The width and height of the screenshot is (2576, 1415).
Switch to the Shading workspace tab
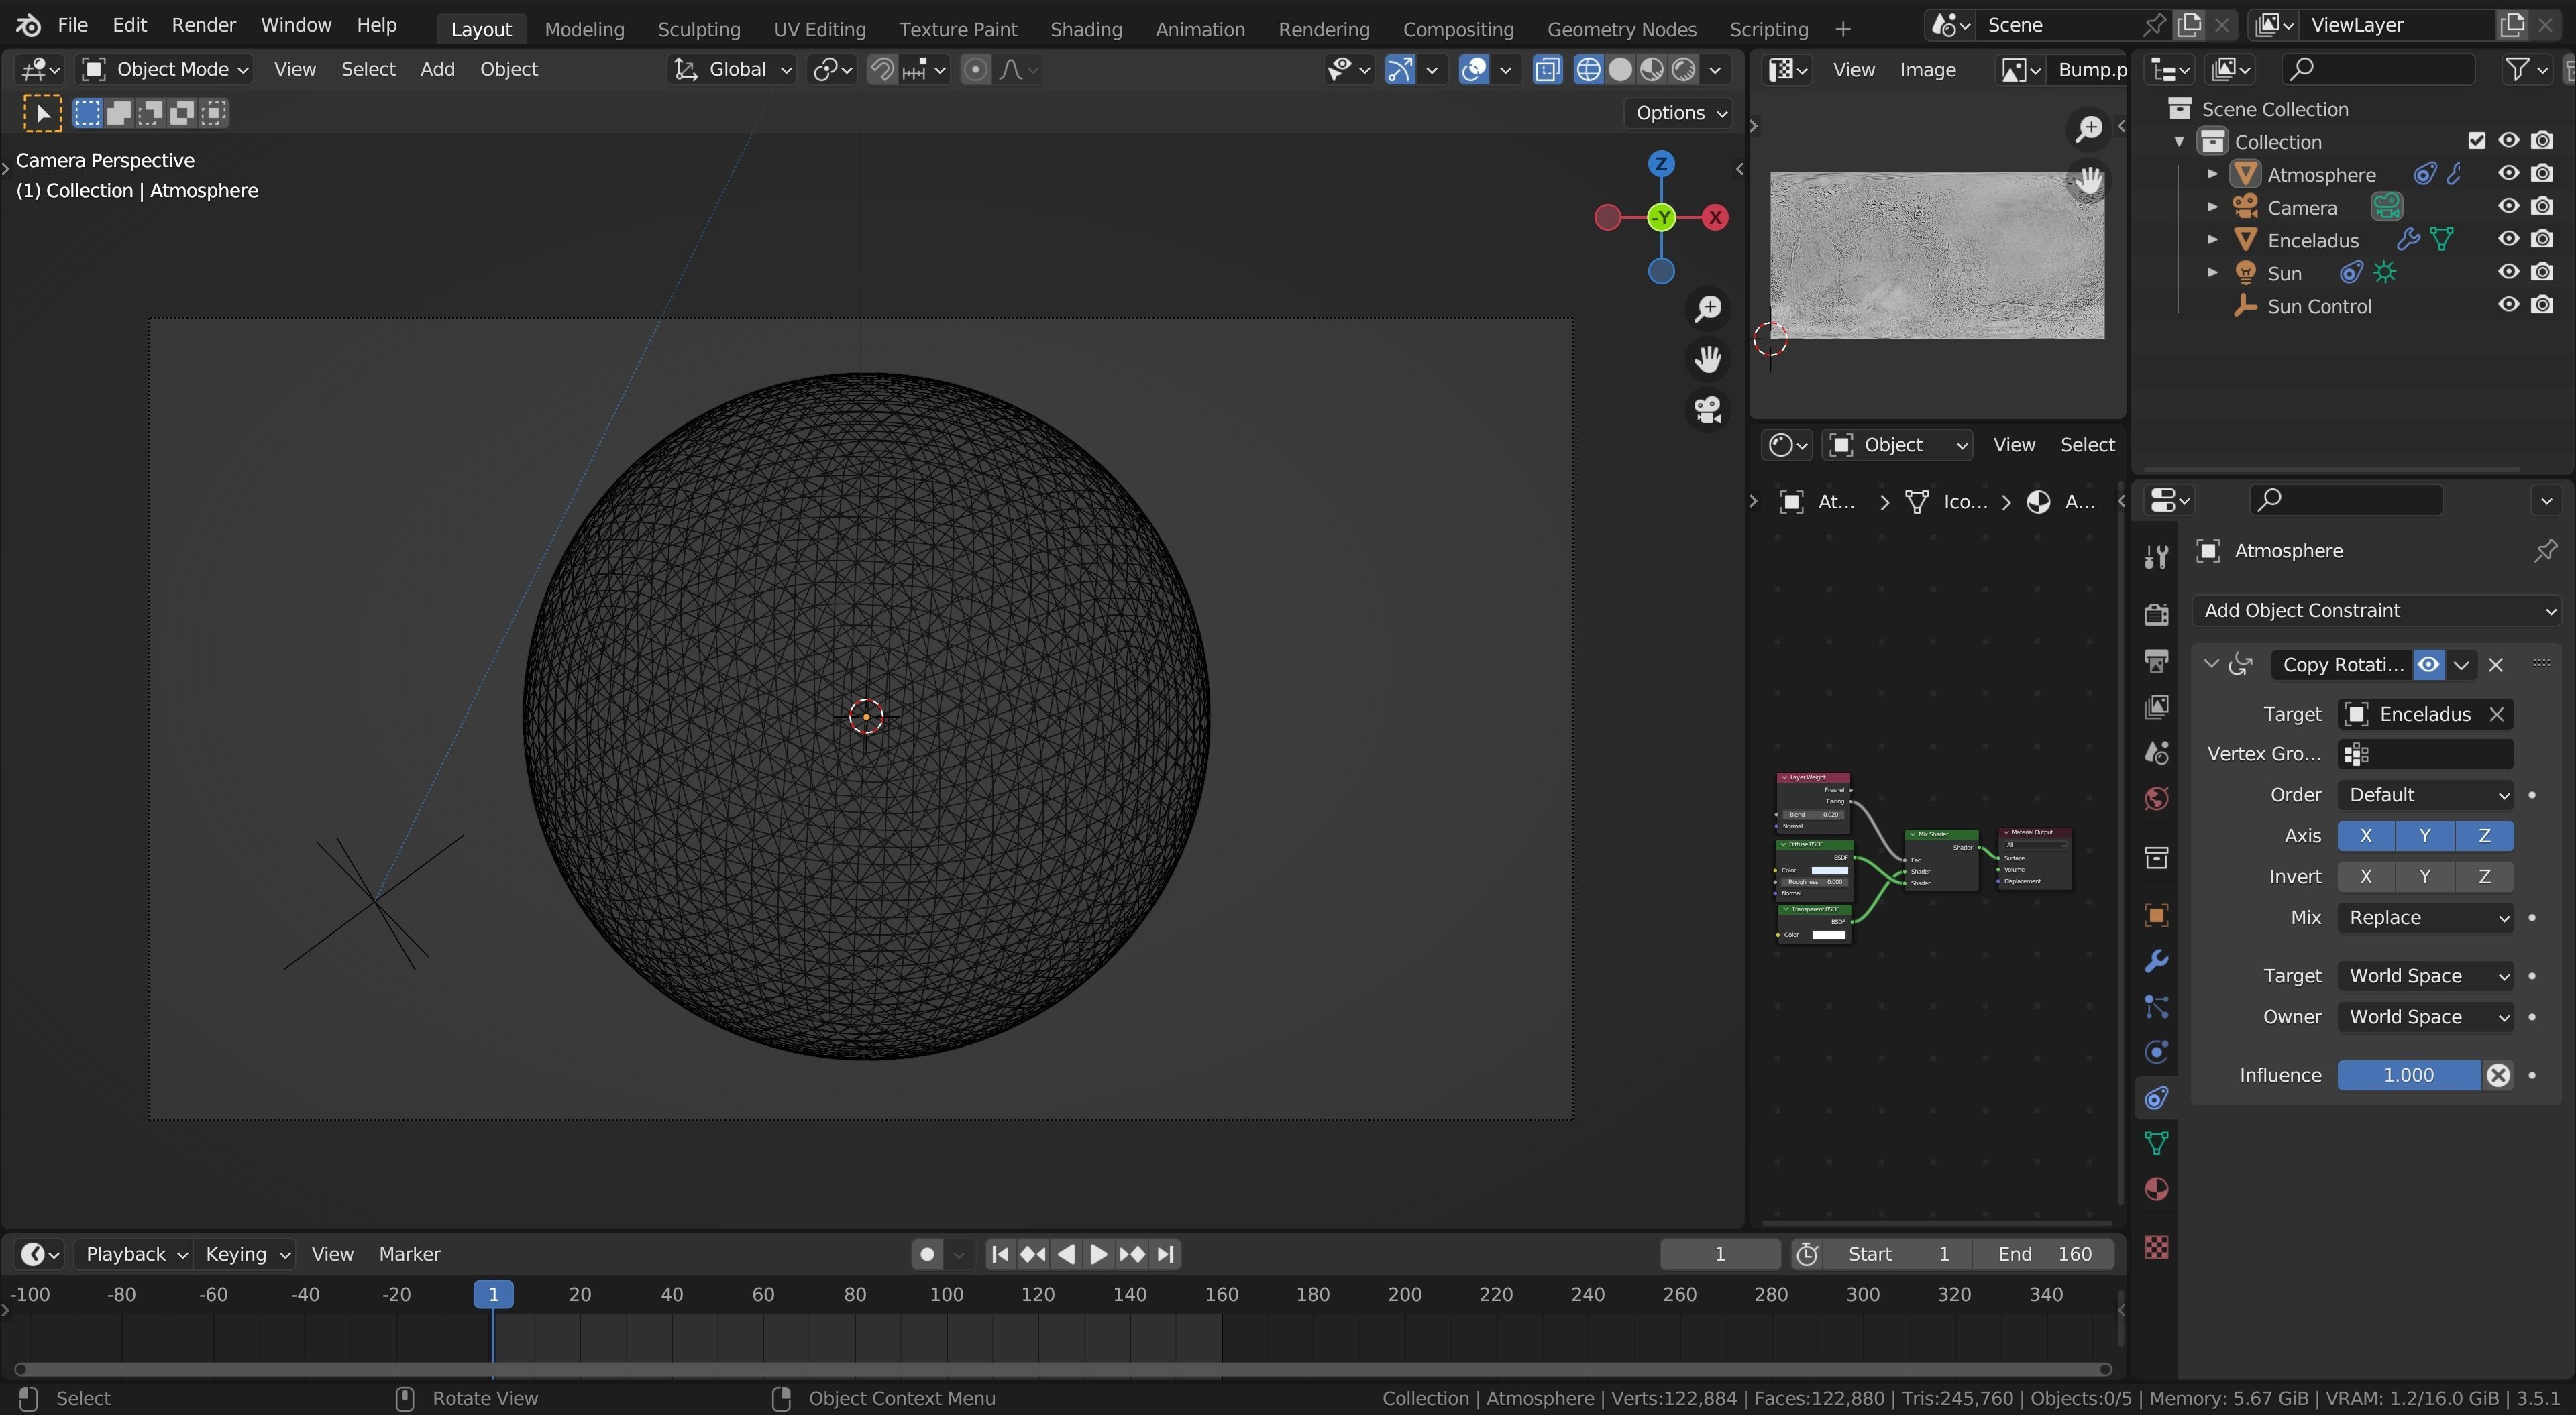pyautogui.click(x=1086, y=29)
